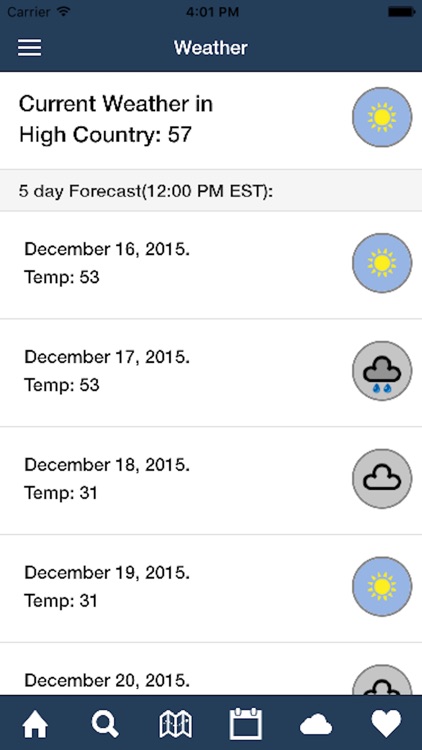Open the Calendar tab icon
This screenshot has width=422, height=750.
pos(246,723)
